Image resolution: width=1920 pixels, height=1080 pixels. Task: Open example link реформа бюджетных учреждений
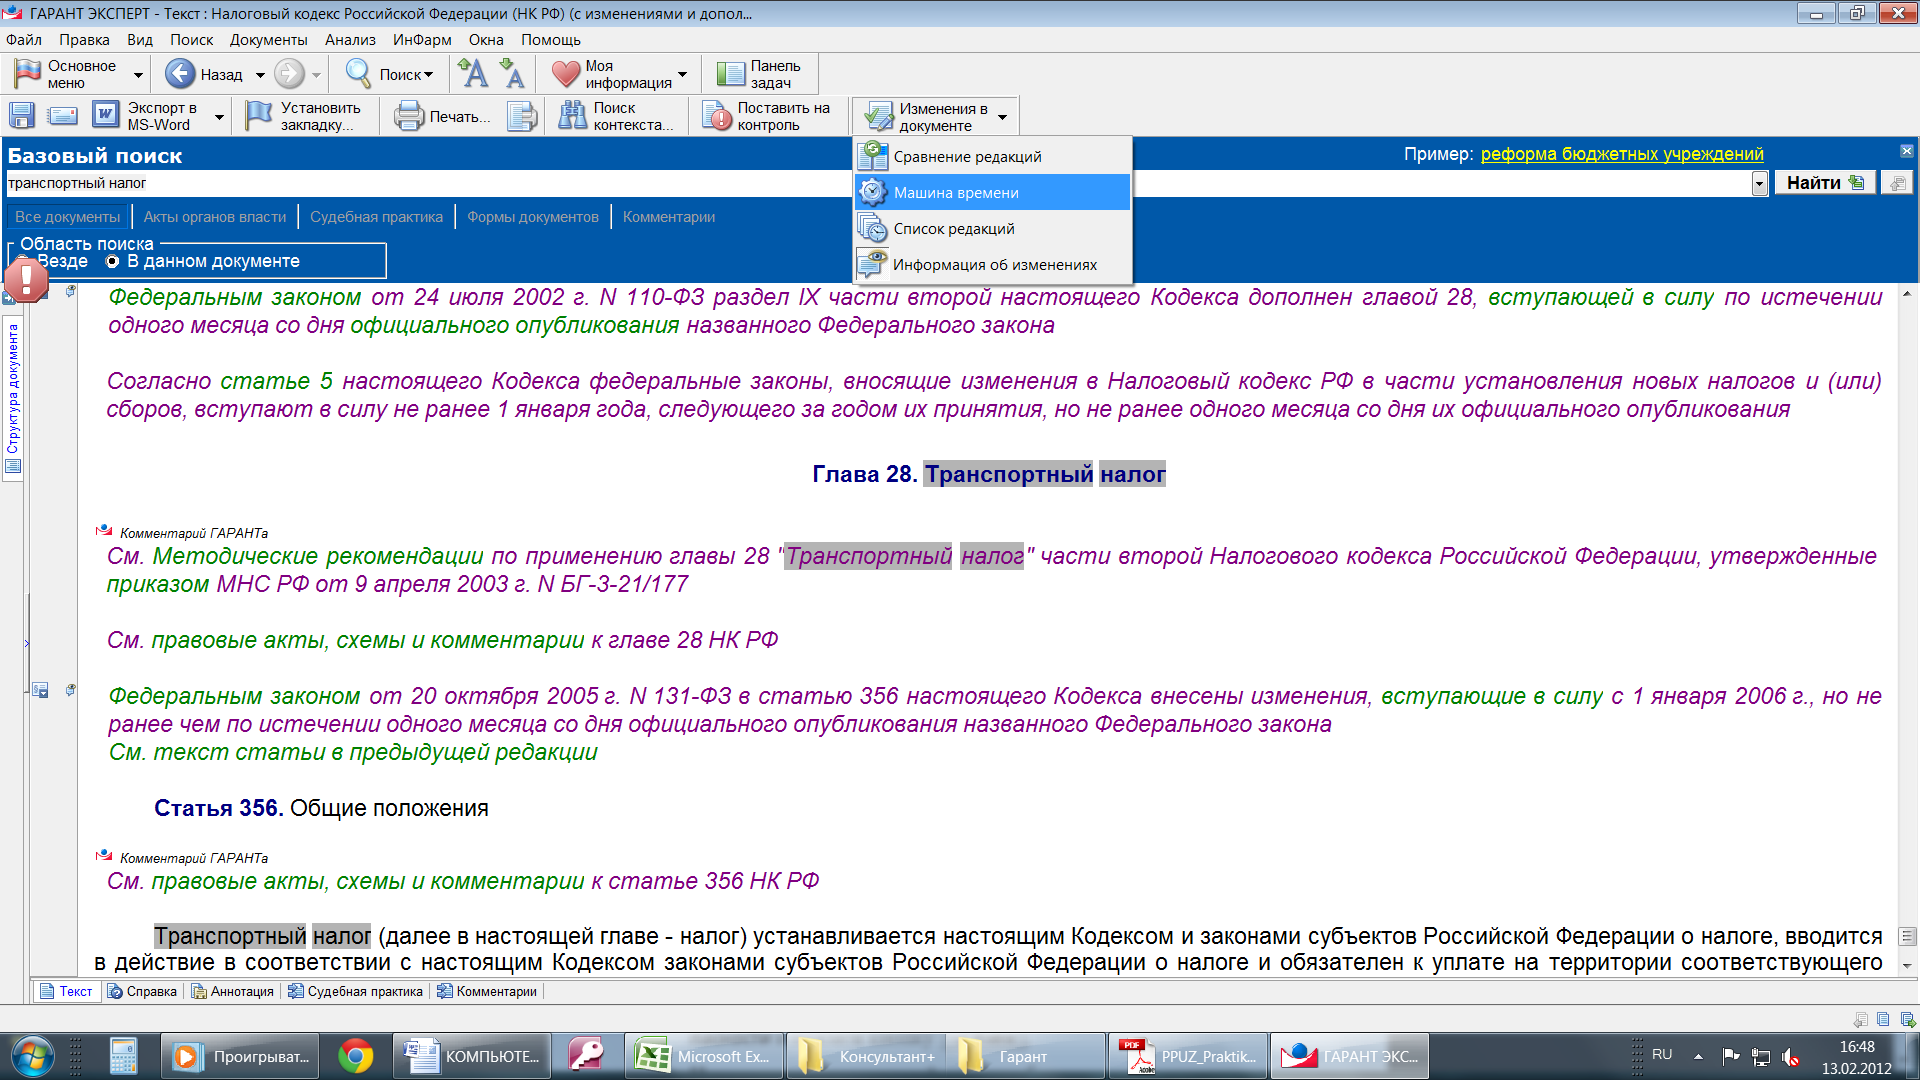(x=1622, y=154)
